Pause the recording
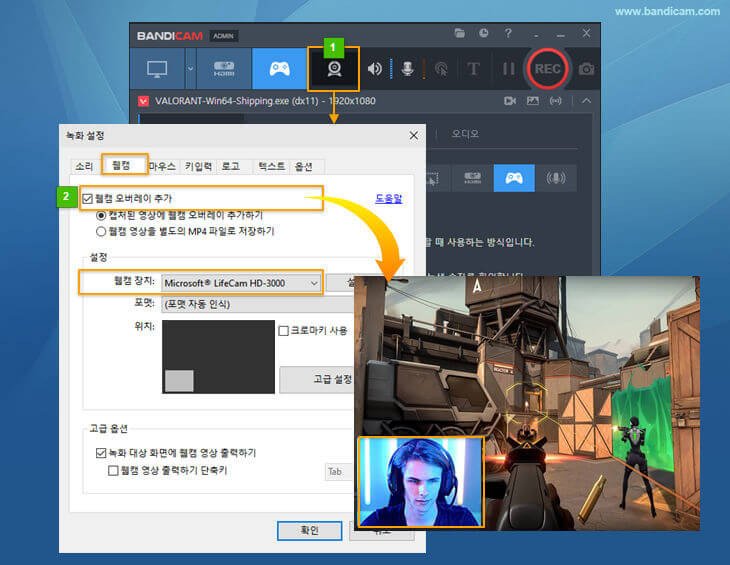The height and width of the screenshot is (565, 730). [508, 69]
